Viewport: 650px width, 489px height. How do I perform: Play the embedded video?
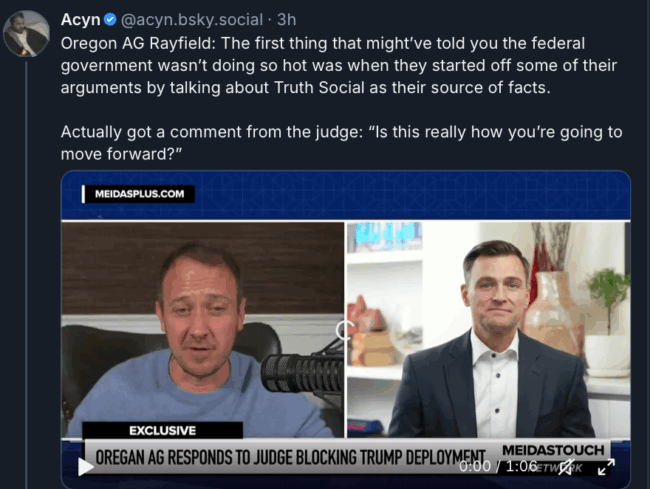point(86,467)
